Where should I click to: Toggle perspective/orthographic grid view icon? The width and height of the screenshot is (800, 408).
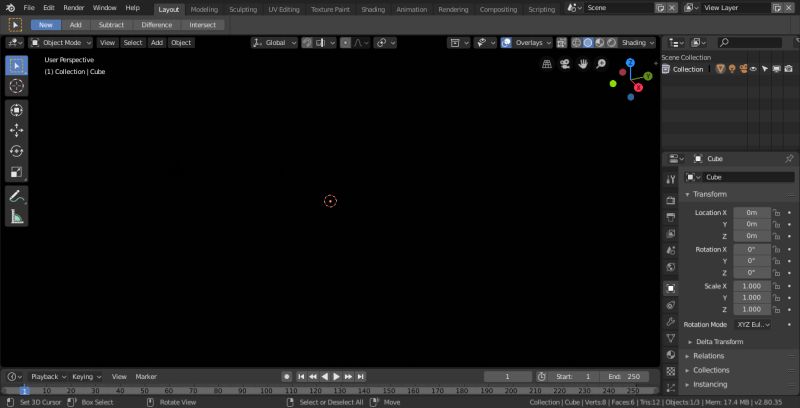pos(547,64)
